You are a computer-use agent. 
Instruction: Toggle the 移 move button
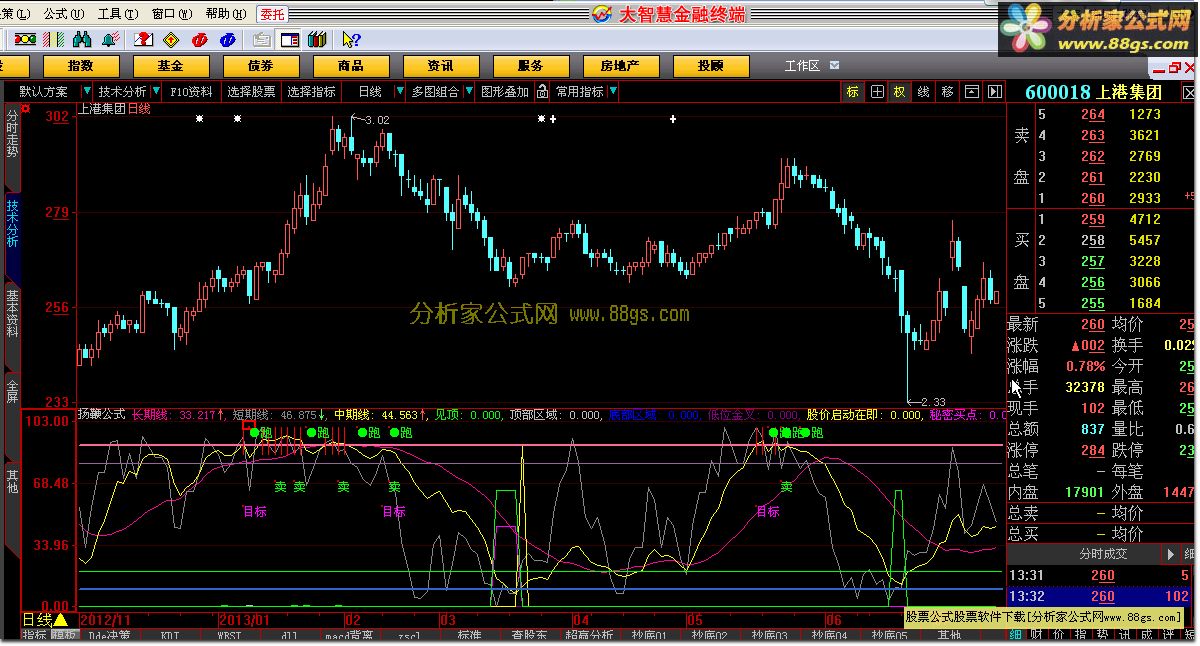point(947,91)
